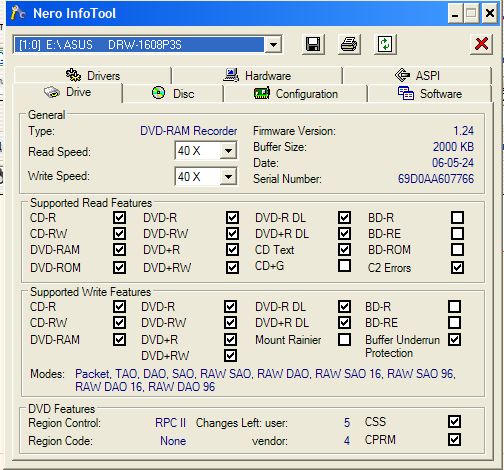
Task: Click the Print icon
Action: tap(349, 44)
